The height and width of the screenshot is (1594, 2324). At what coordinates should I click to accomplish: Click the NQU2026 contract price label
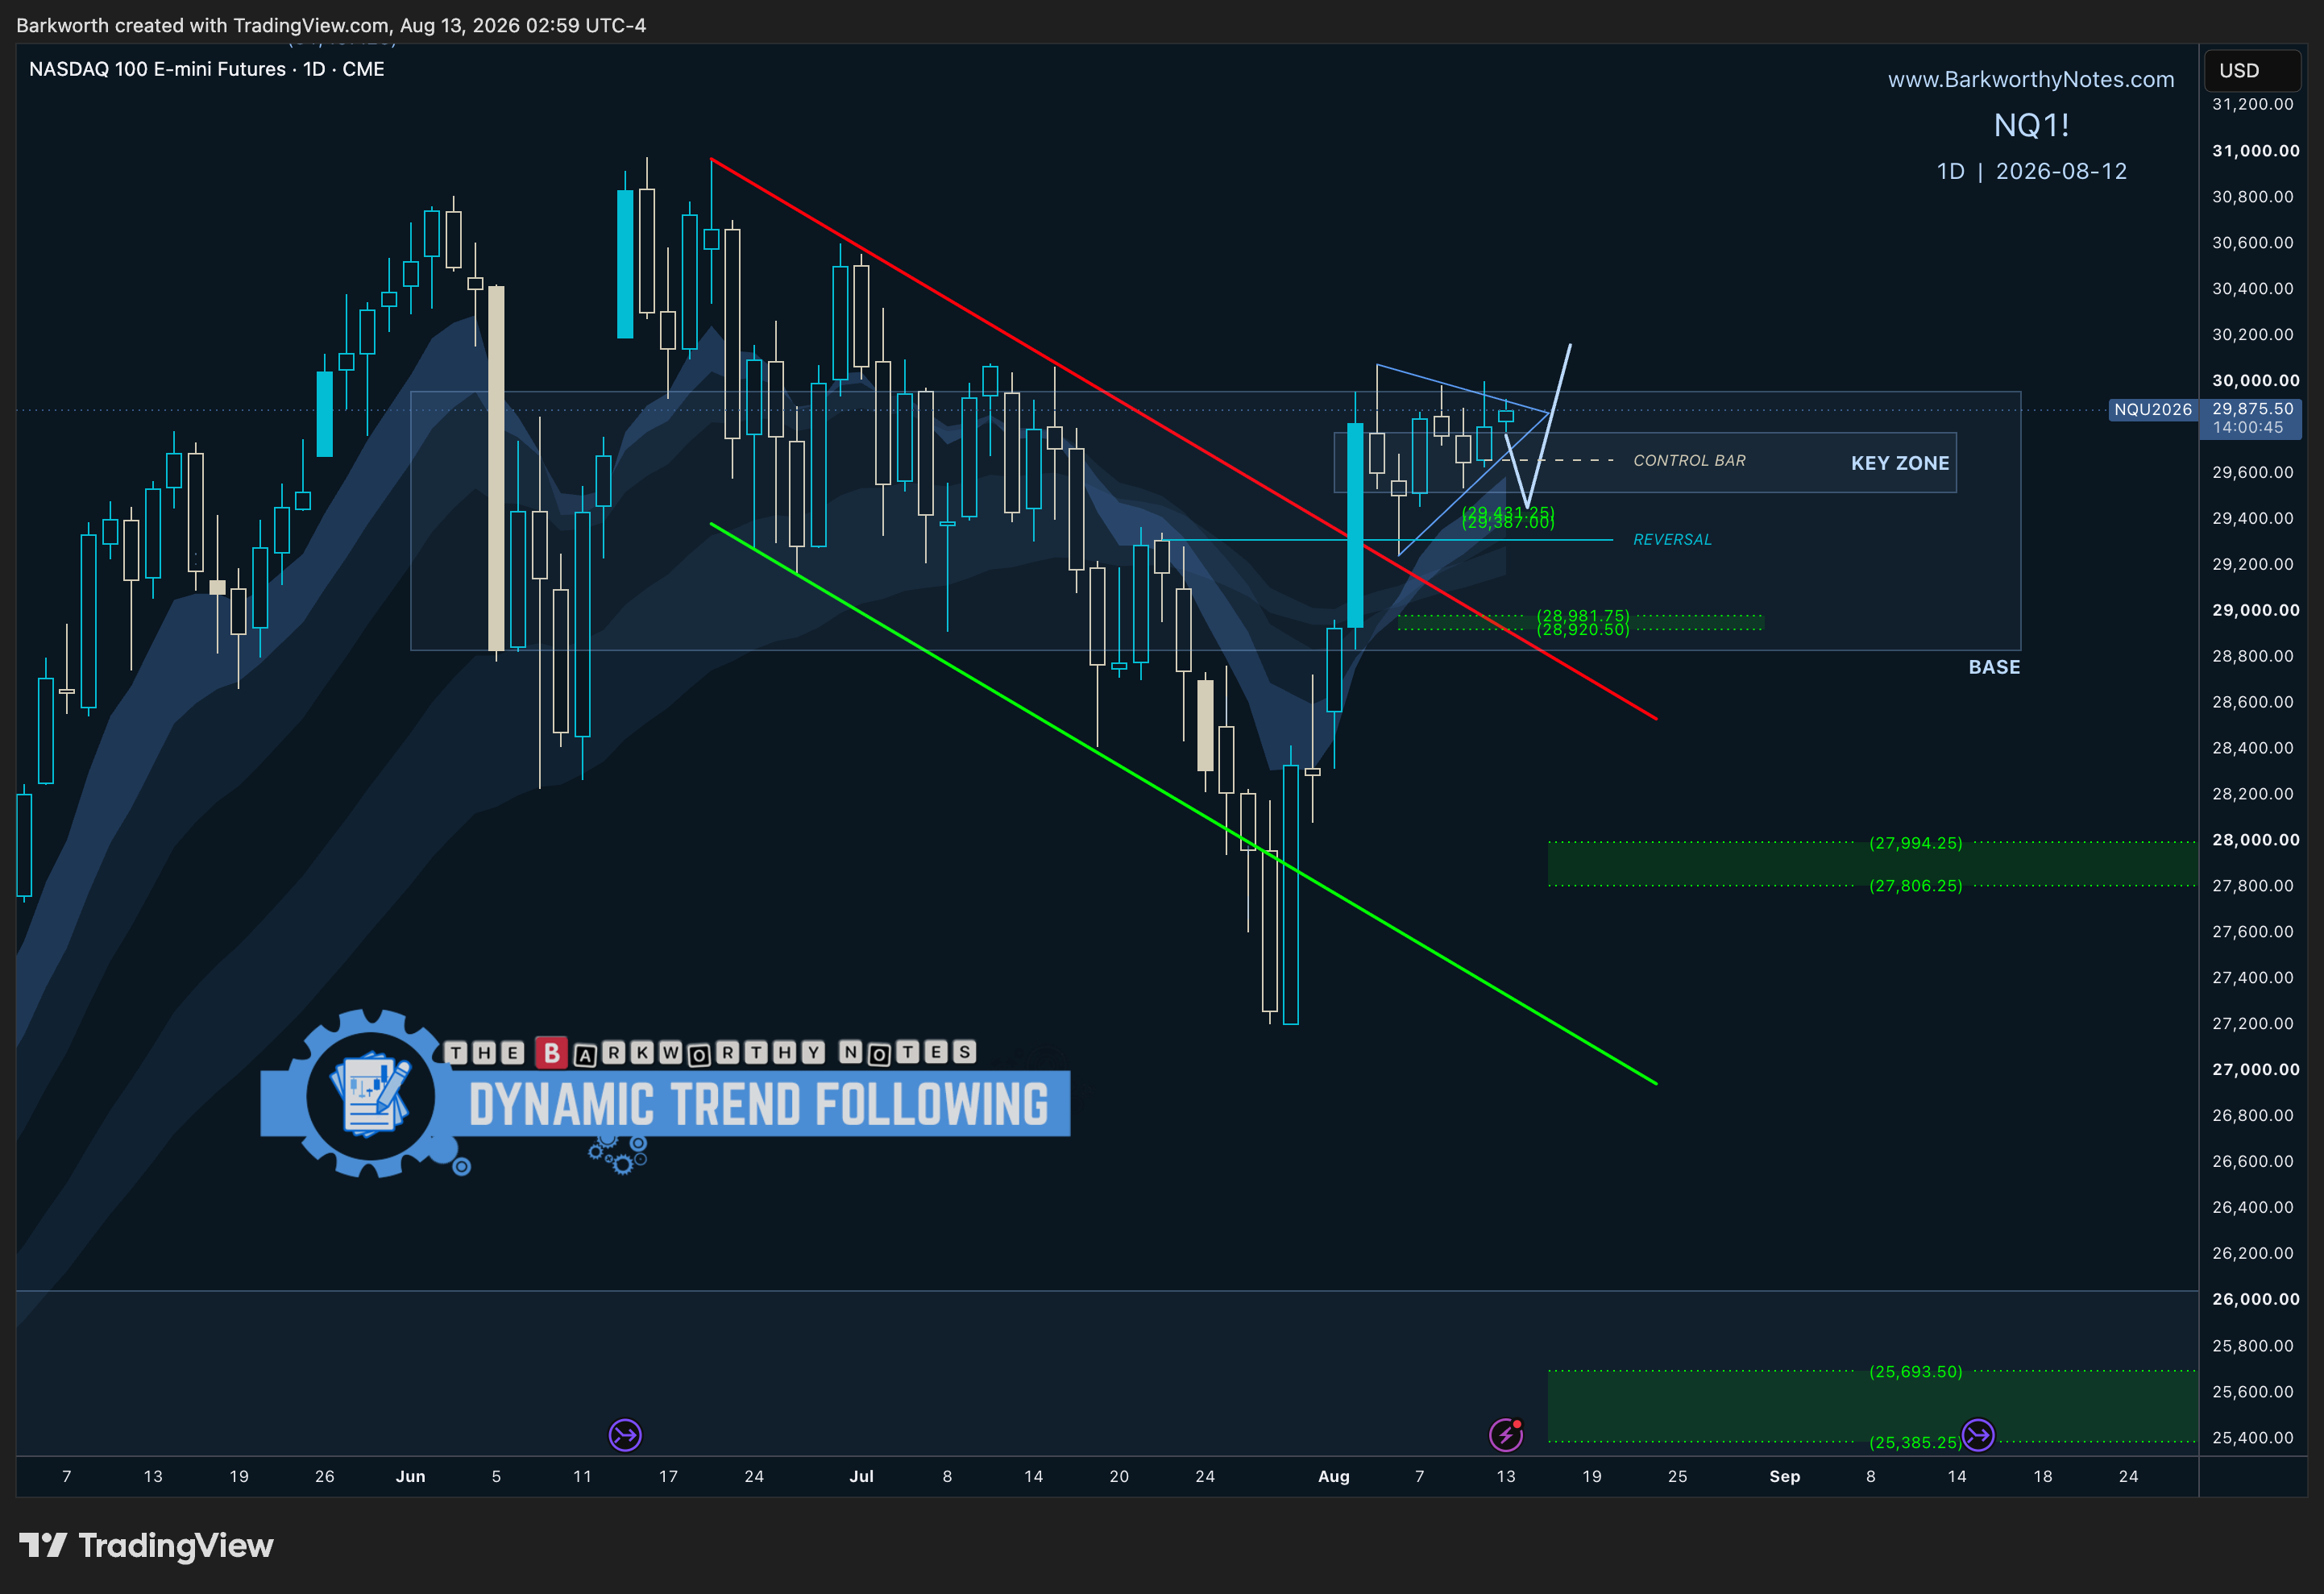click(2152, 409)
